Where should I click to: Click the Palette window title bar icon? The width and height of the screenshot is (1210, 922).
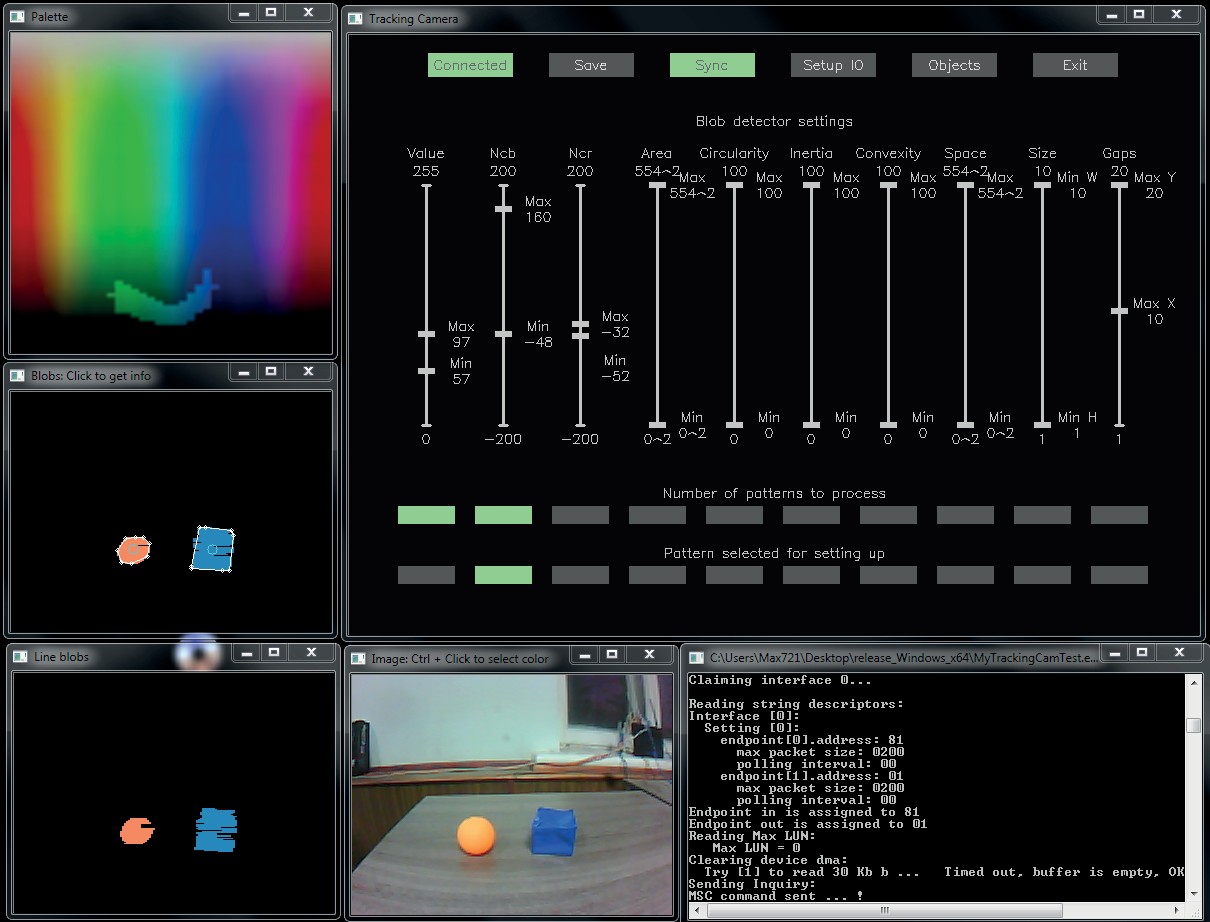[x=18, y=17]
